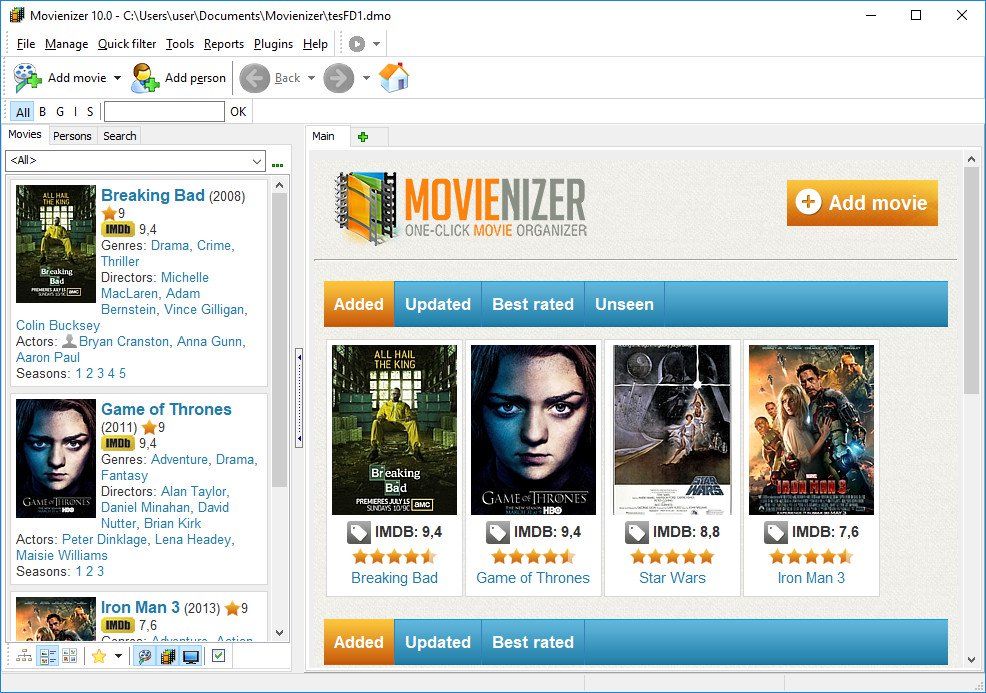
Task: Open the Michelle MacLaren director link
Action: tap(155, 286)
